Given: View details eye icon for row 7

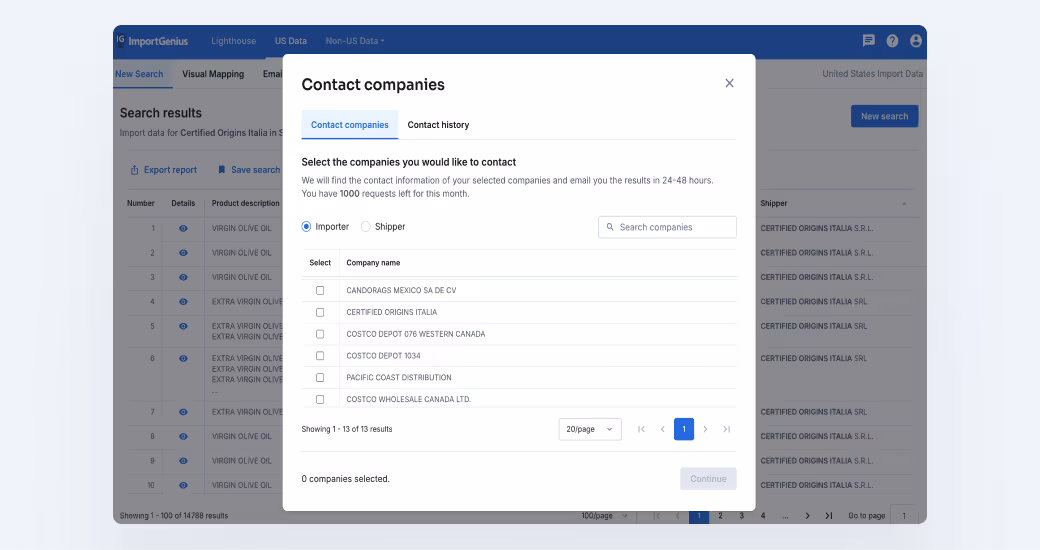Looking at the screenshot, I should pos(183,412).
